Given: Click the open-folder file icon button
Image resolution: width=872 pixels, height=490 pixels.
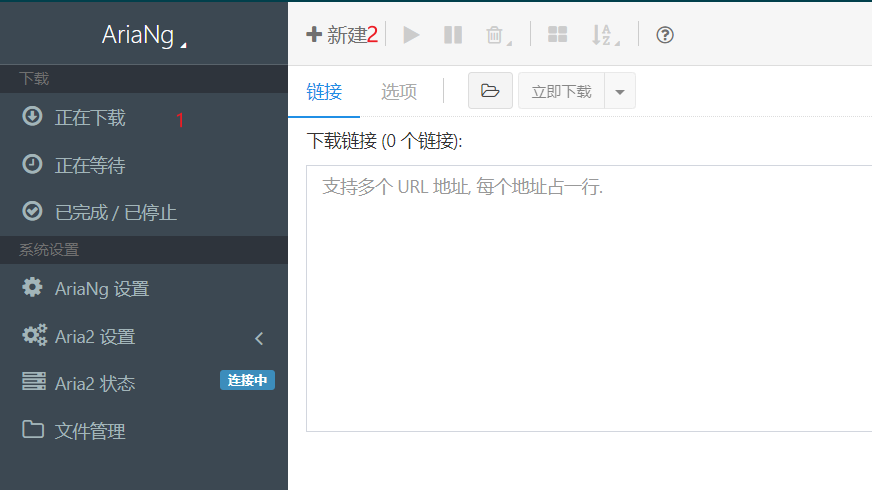Looking at the screenshot, I should (x=490, y=91).
